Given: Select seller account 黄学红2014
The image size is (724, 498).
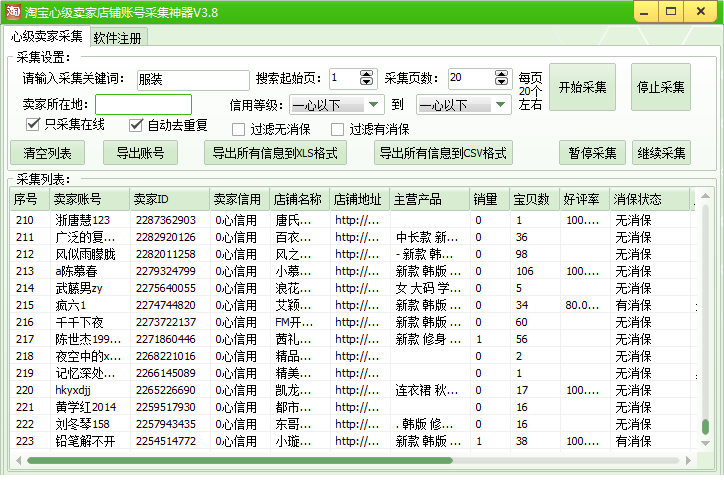Looking at the screenshot, I should pyautogui.click(x=86, y=408).
